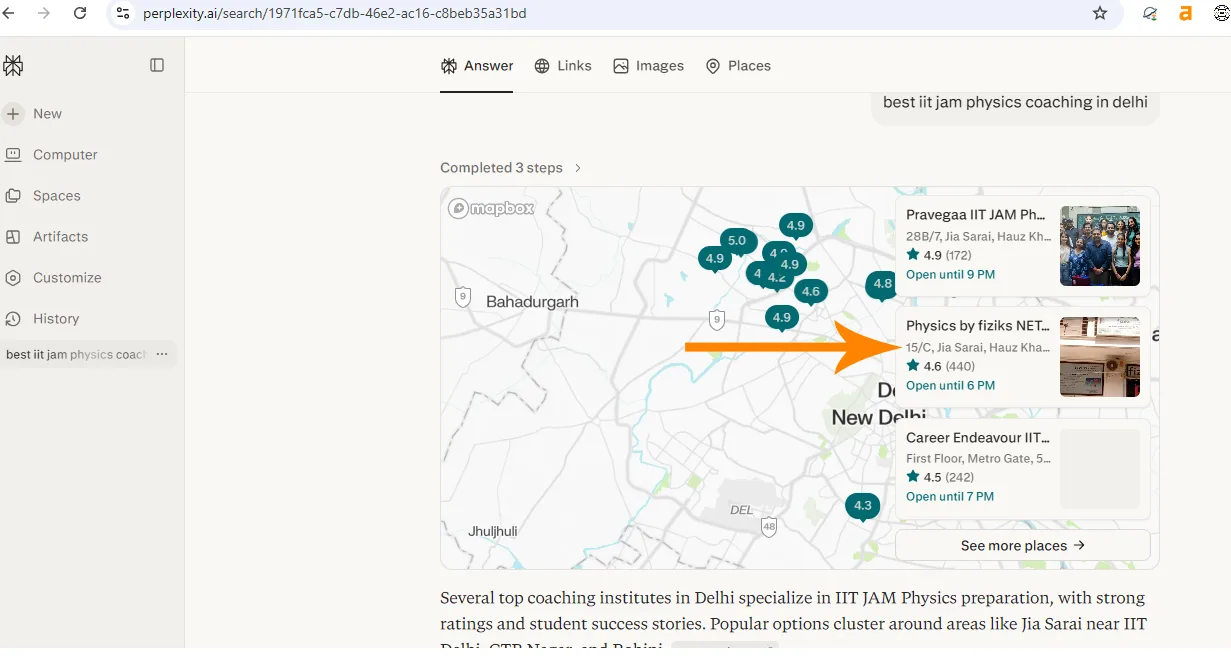Click the Perplexity logo in the sidebar
Viewport: 1231px width, 667px height.
click(13, 66)
